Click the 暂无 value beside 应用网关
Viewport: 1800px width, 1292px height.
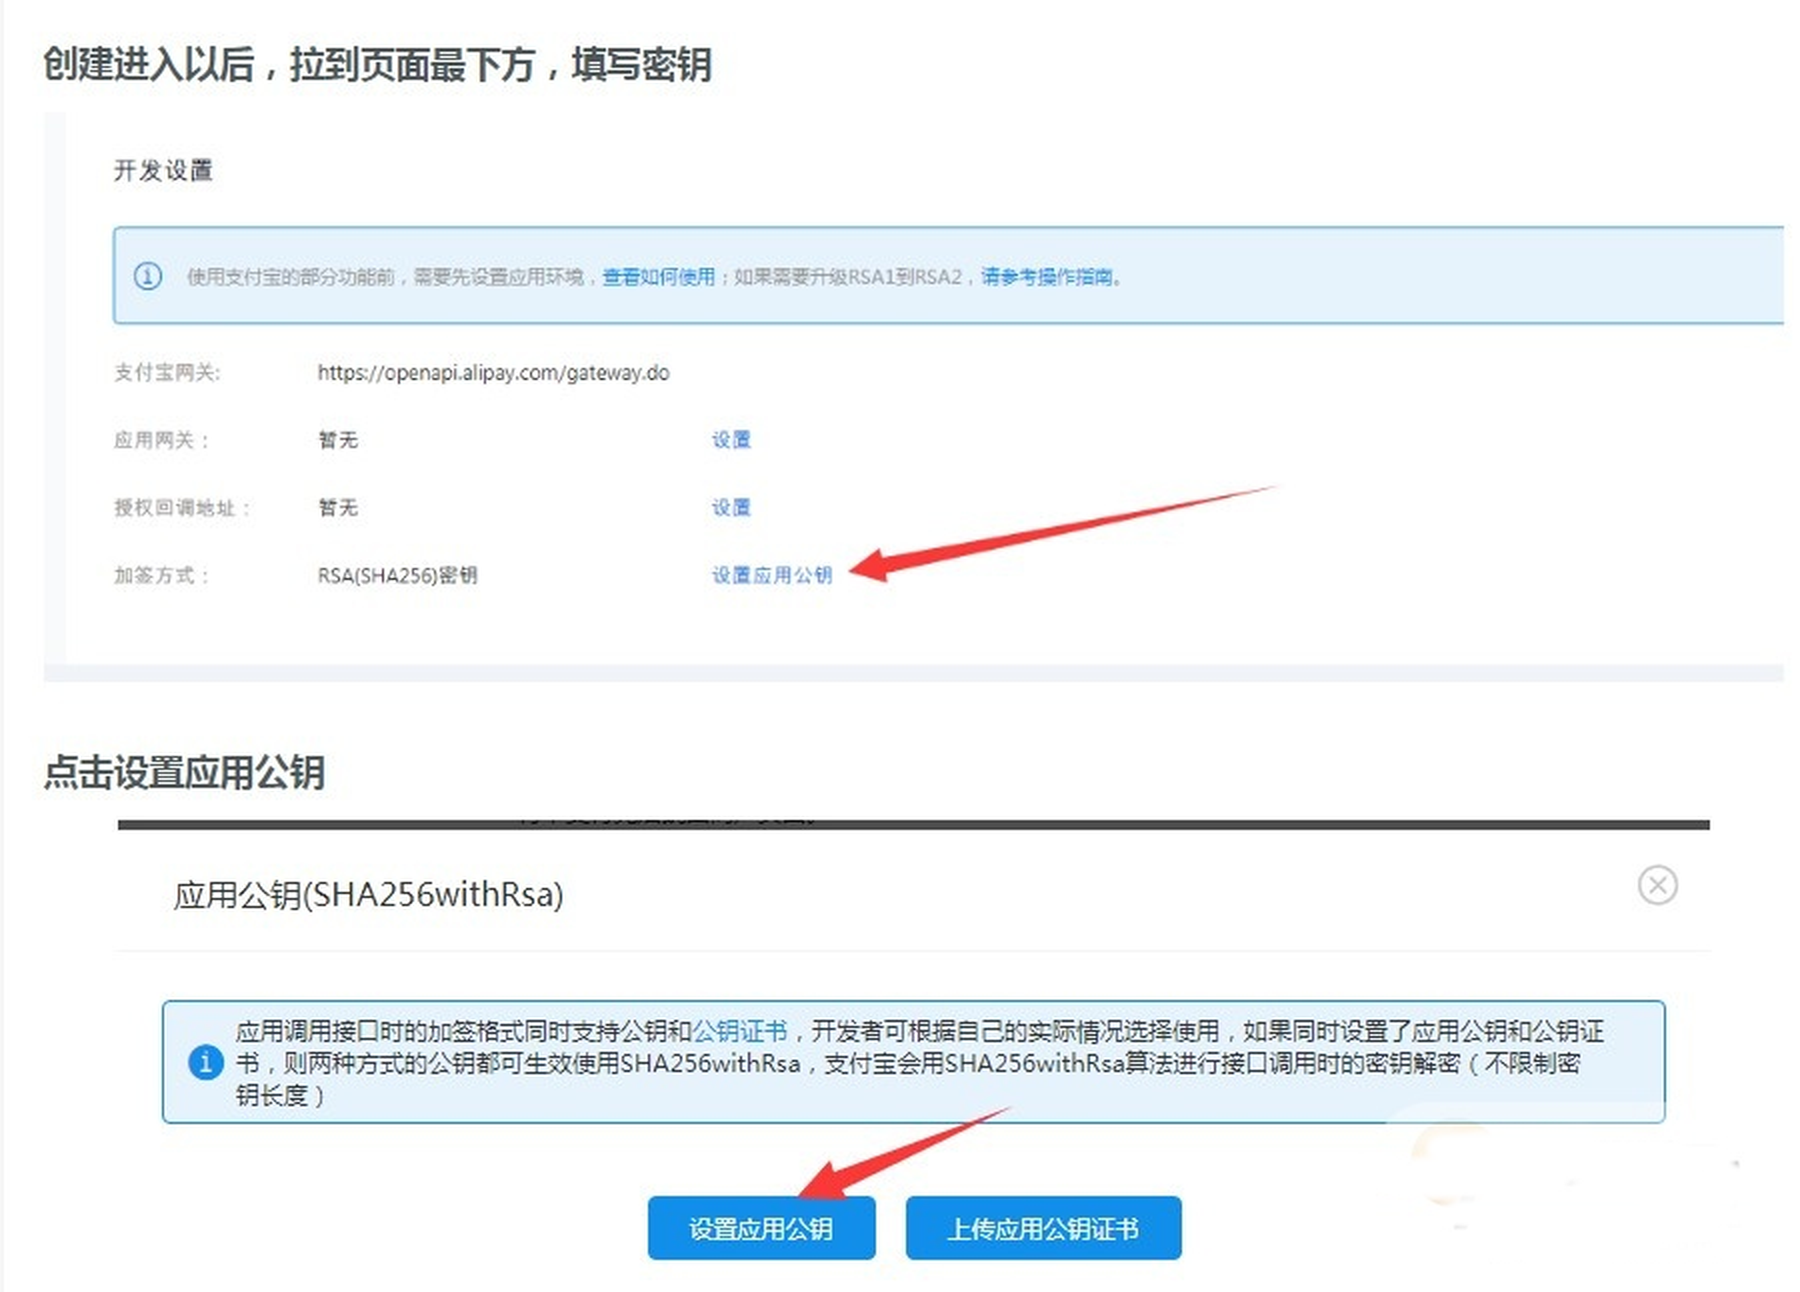coord(339,440)
